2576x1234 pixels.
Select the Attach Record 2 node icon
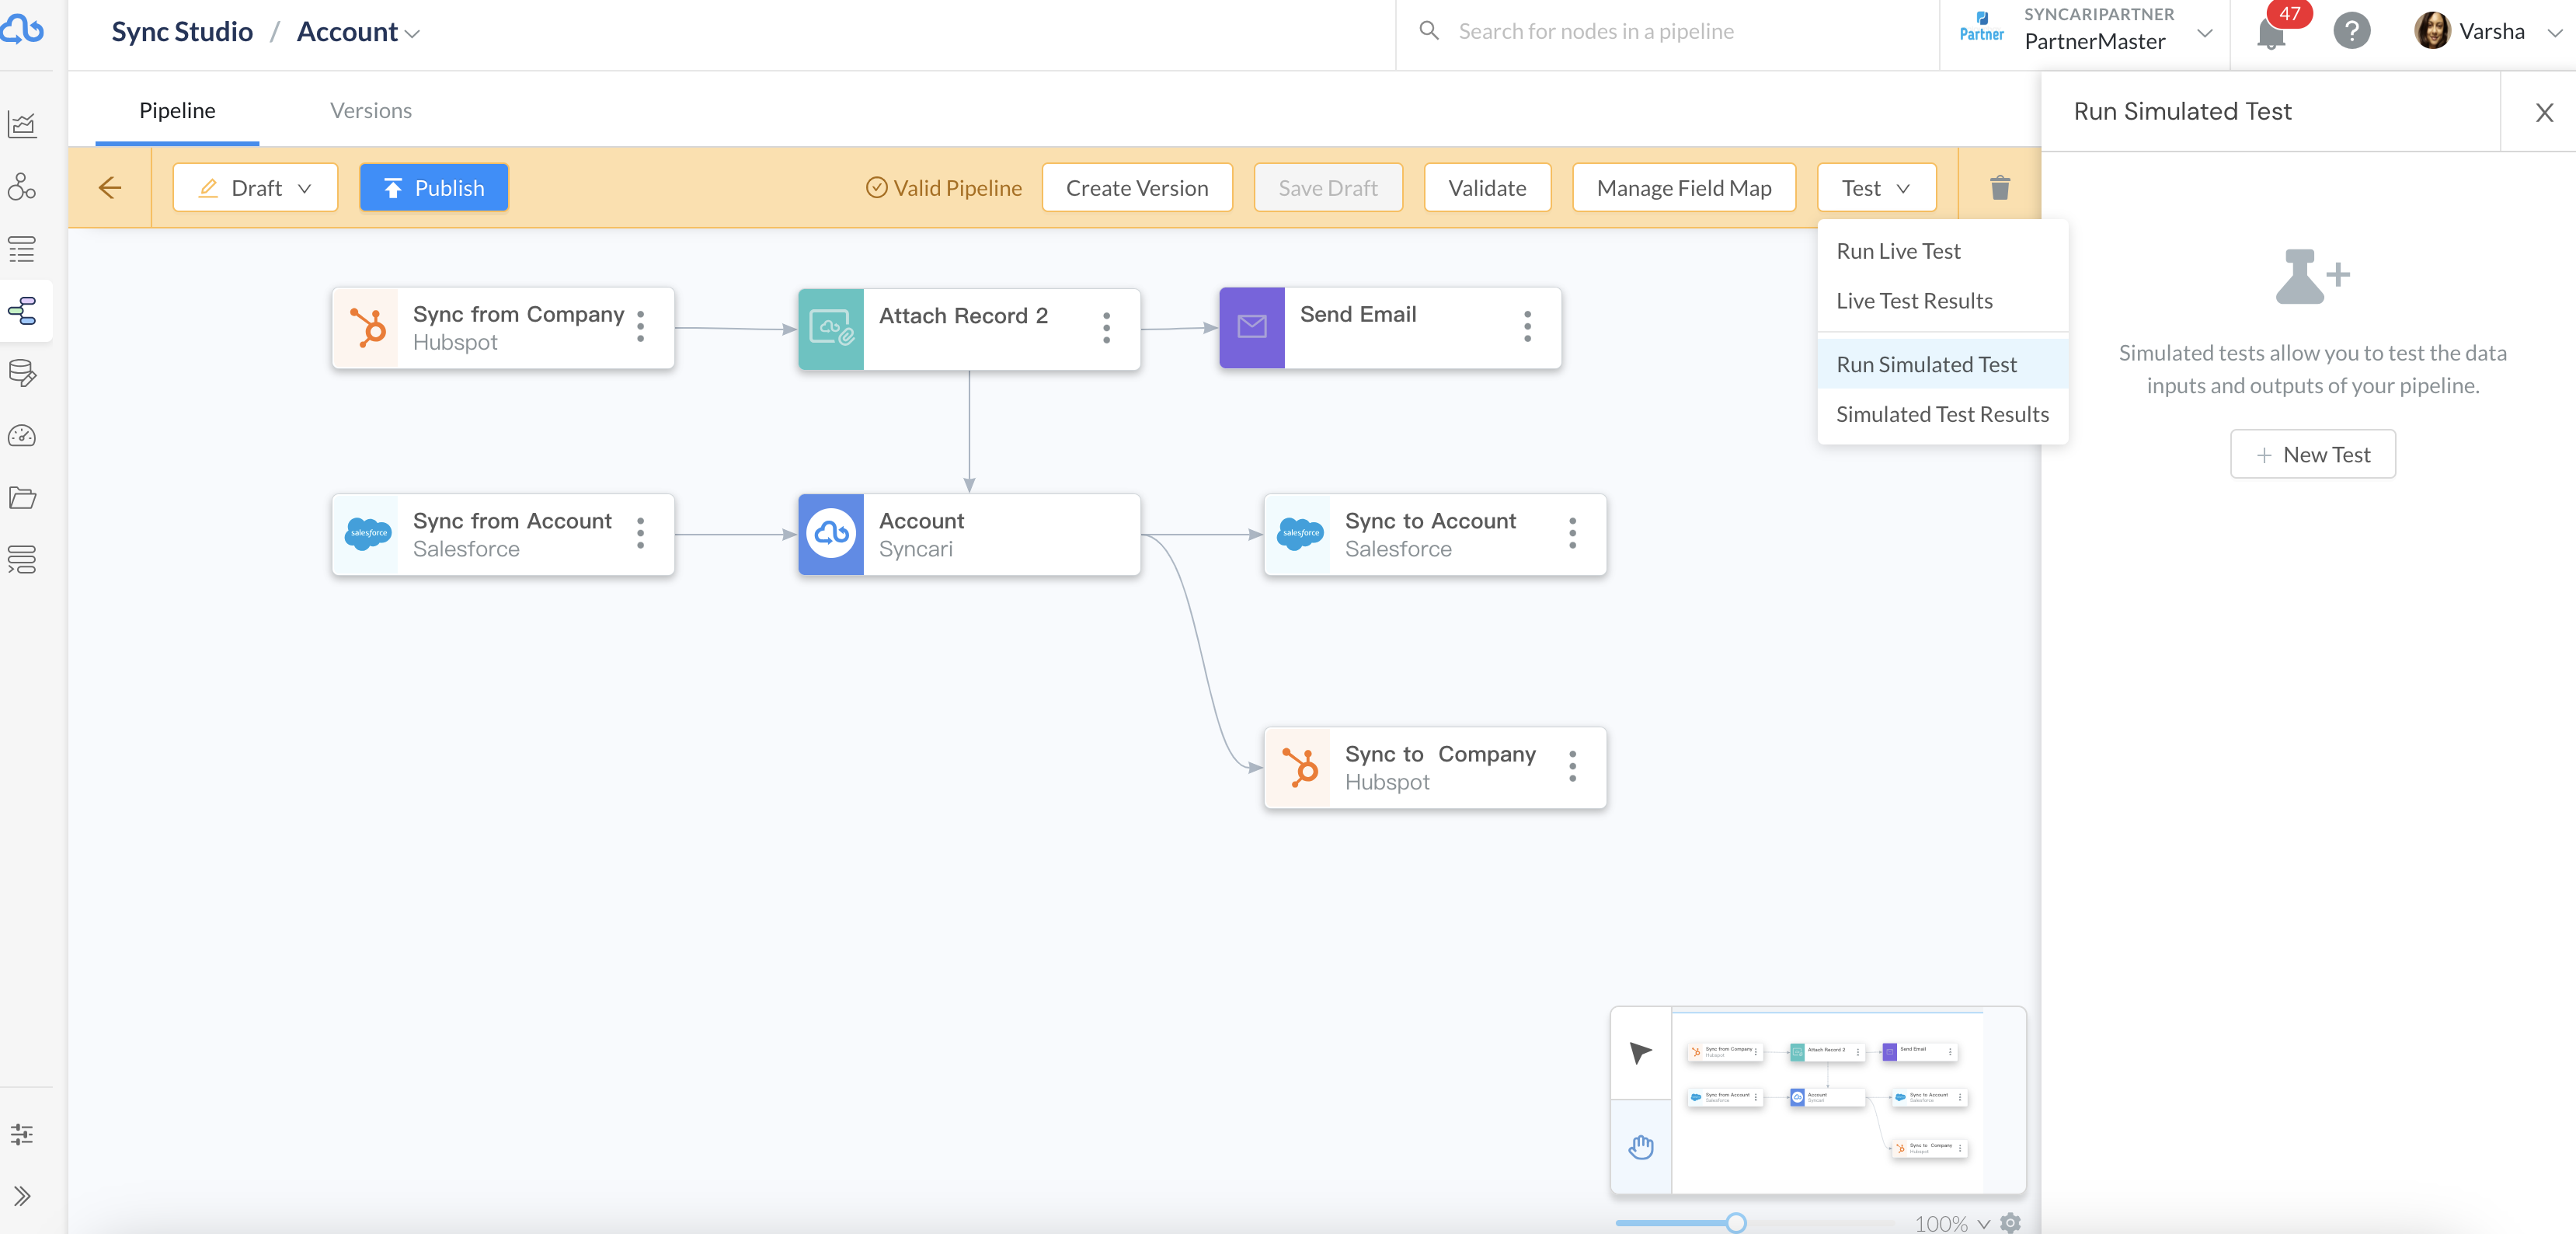831,328
